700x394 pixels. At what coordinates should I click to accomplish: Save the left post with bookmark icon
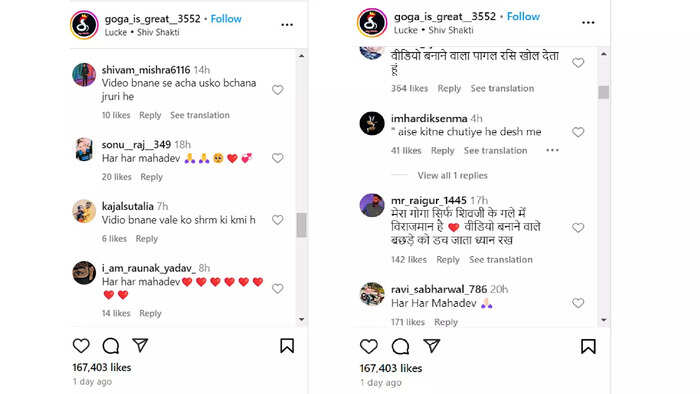click(x=287, y=345)
